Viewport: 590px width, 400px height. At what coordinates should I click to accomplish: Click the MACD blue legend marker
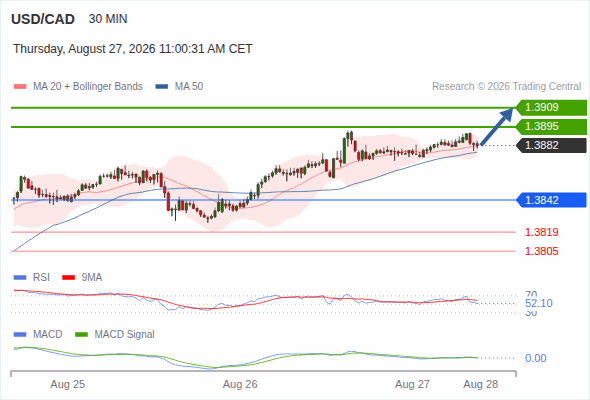click(20, 335)
